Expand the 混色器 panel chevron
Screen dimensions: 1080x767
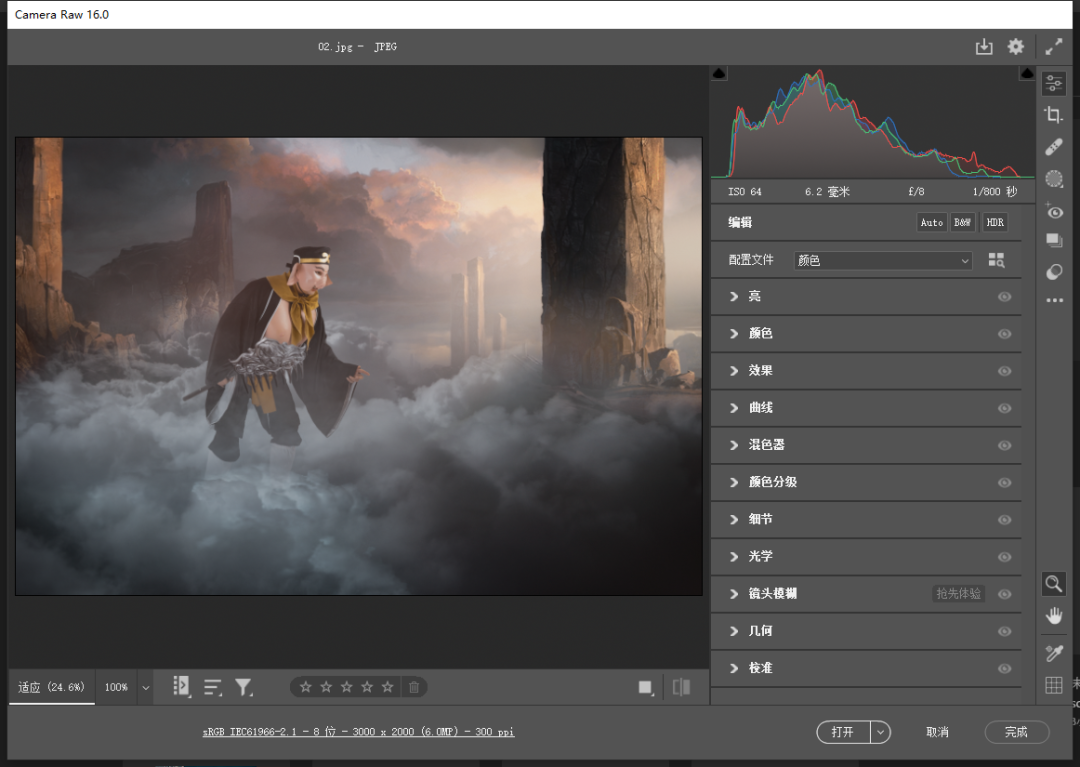pyautogui.click(x=734, y=445)
